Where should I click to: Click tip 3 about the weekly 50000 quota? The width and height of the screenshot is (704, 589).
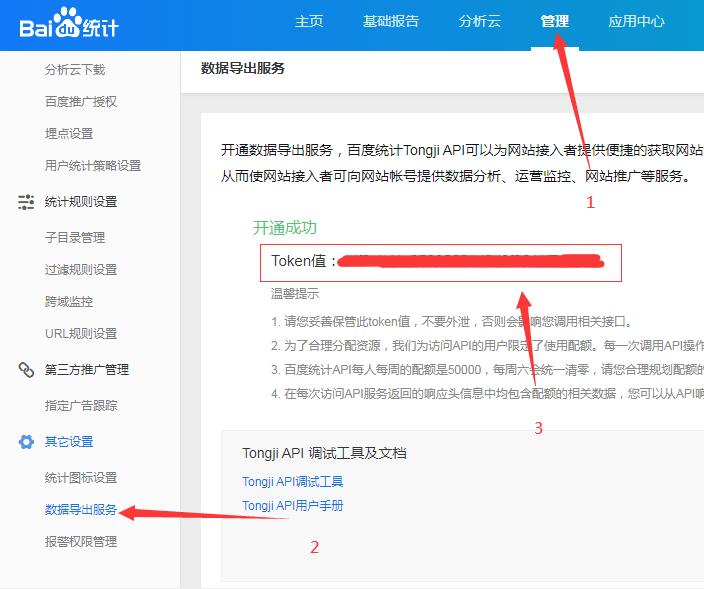click(487, 370)
